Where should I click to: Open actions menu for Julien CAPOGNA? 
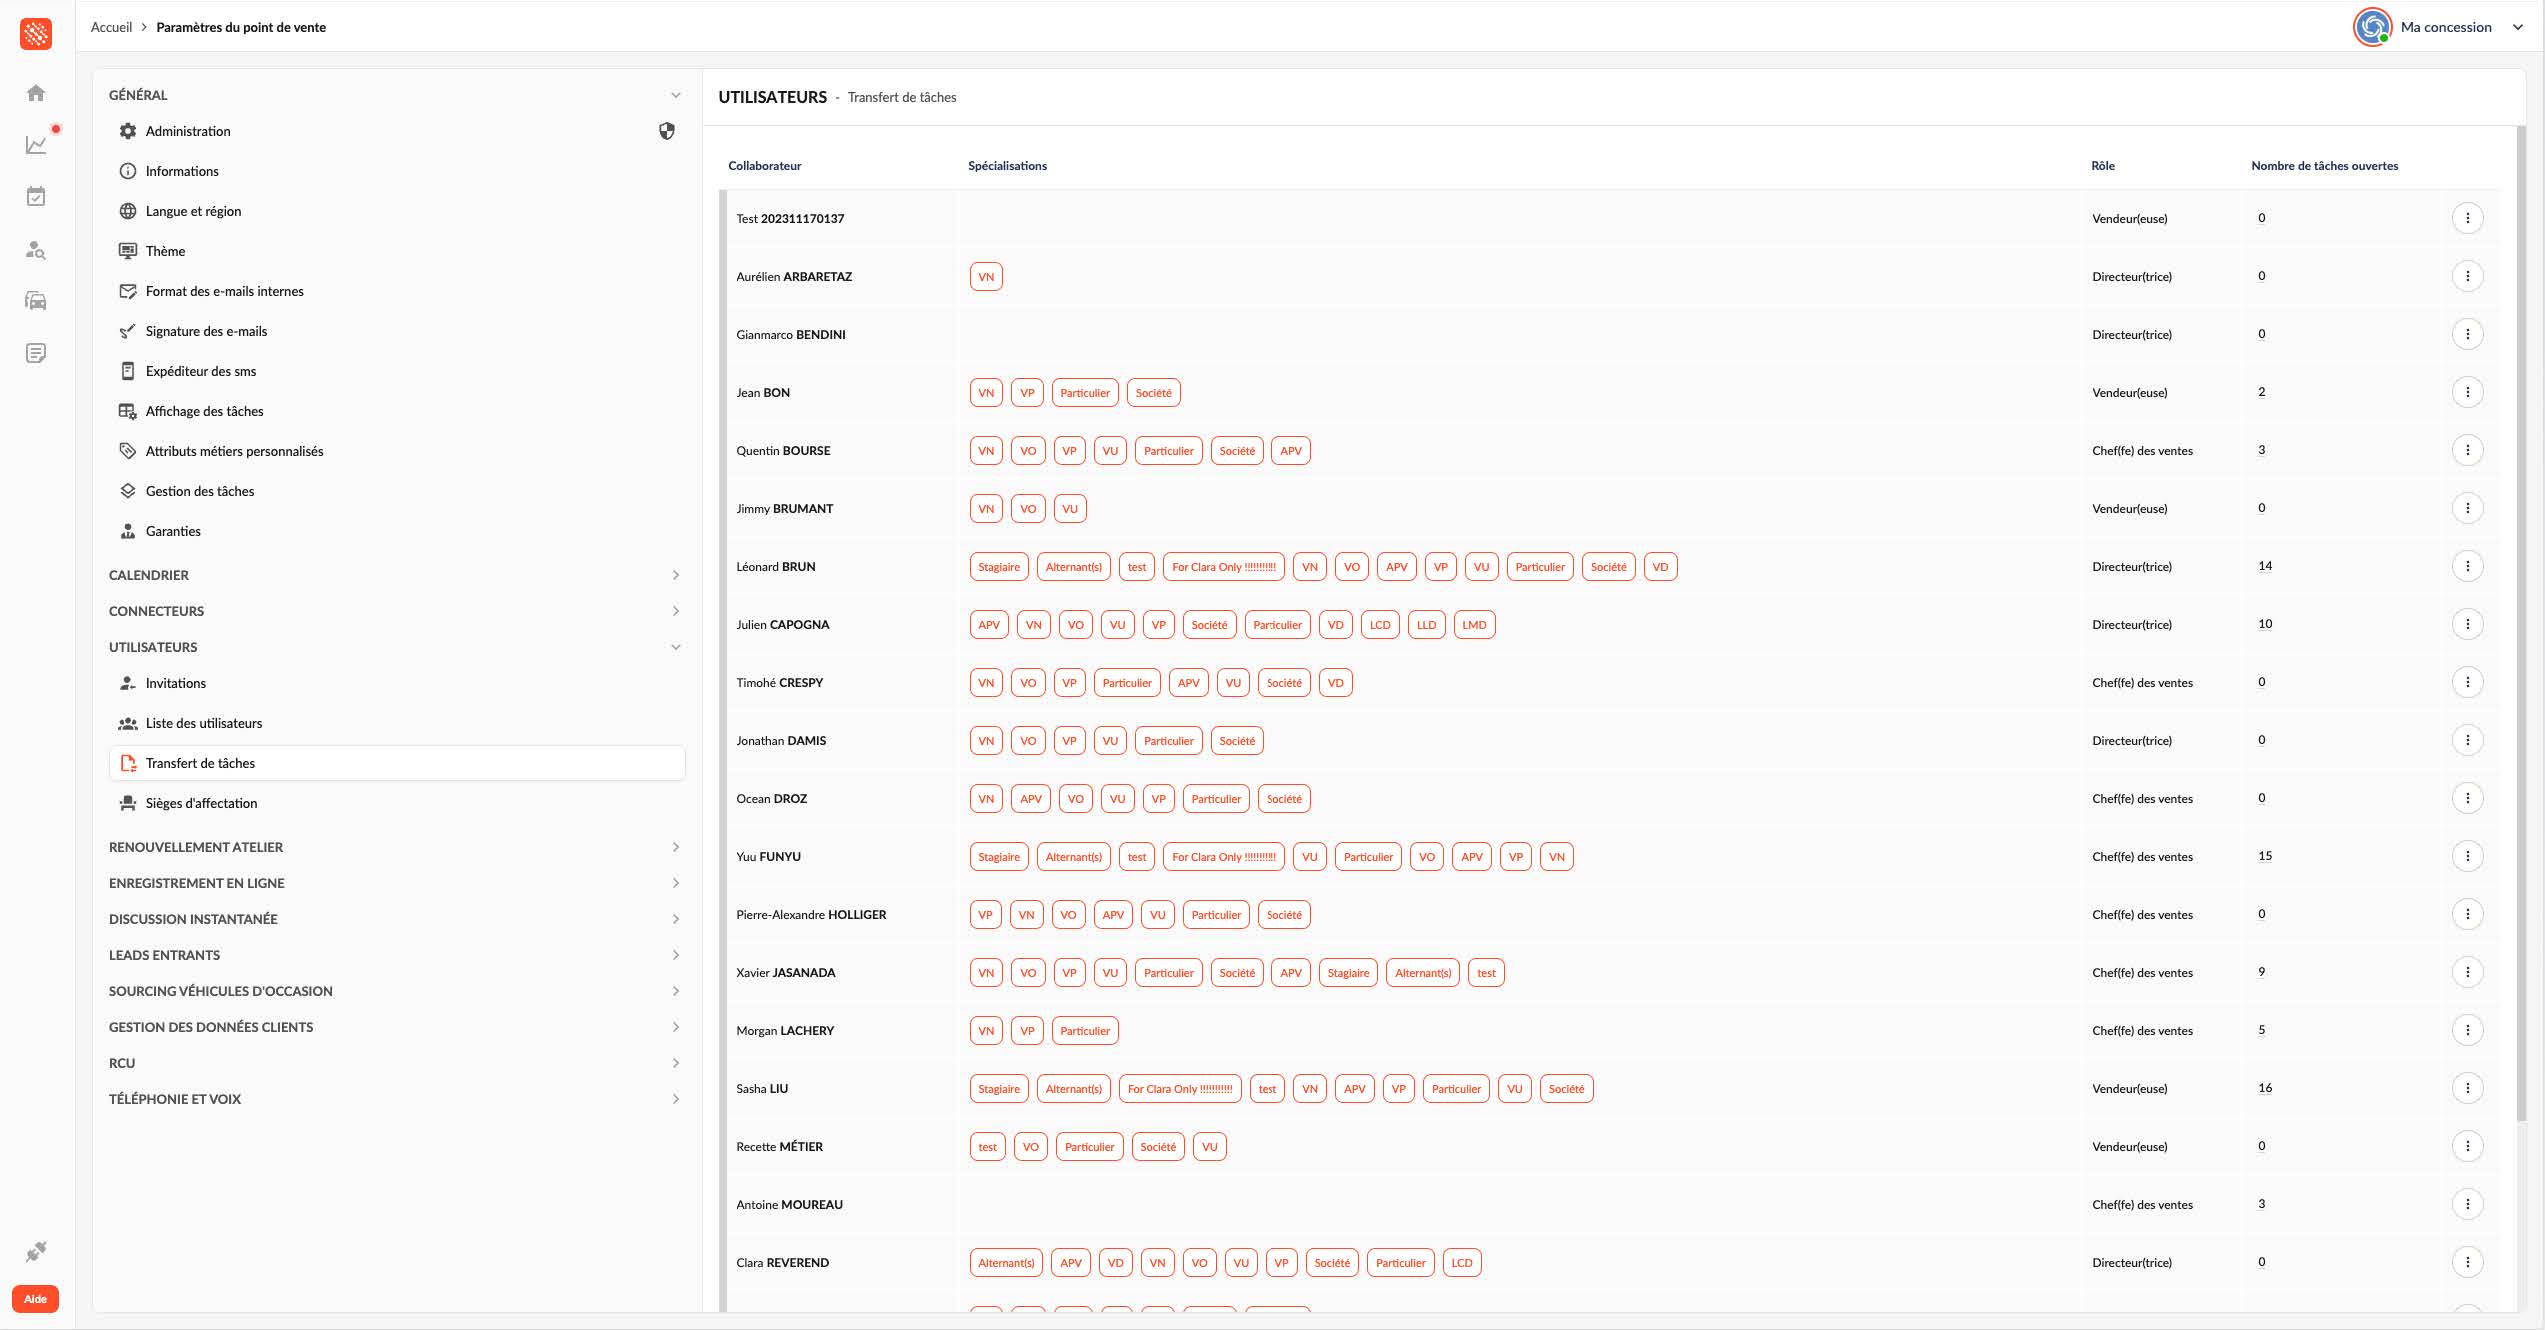coord(2467,624)
